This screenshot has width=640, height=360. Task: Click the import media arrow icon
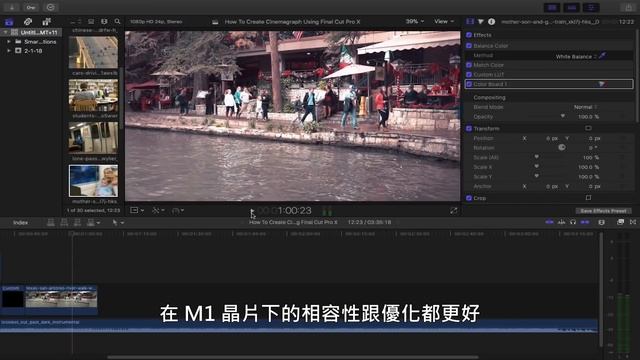tap(11, 7)
